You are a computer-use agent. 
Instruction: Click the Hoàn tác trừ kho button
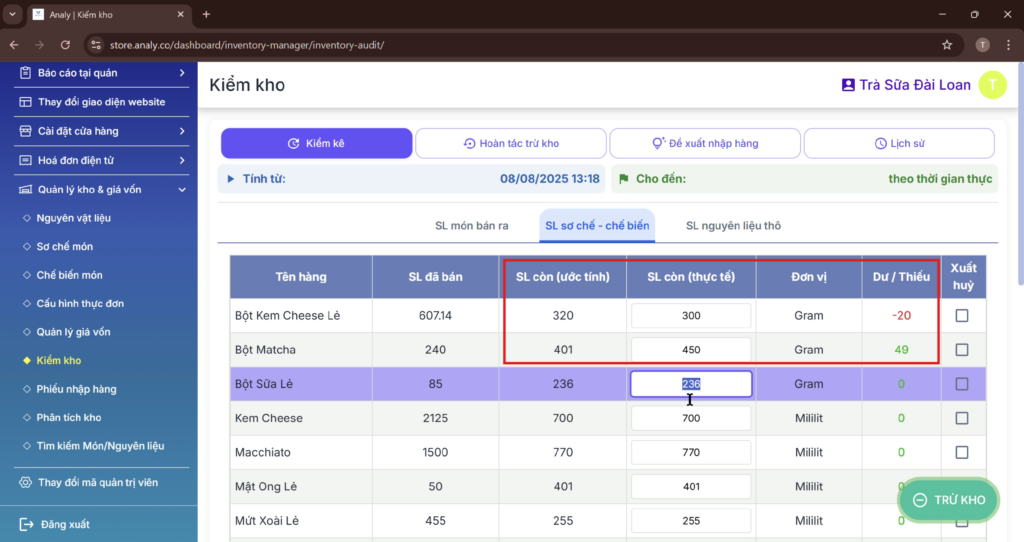[510, 143]
